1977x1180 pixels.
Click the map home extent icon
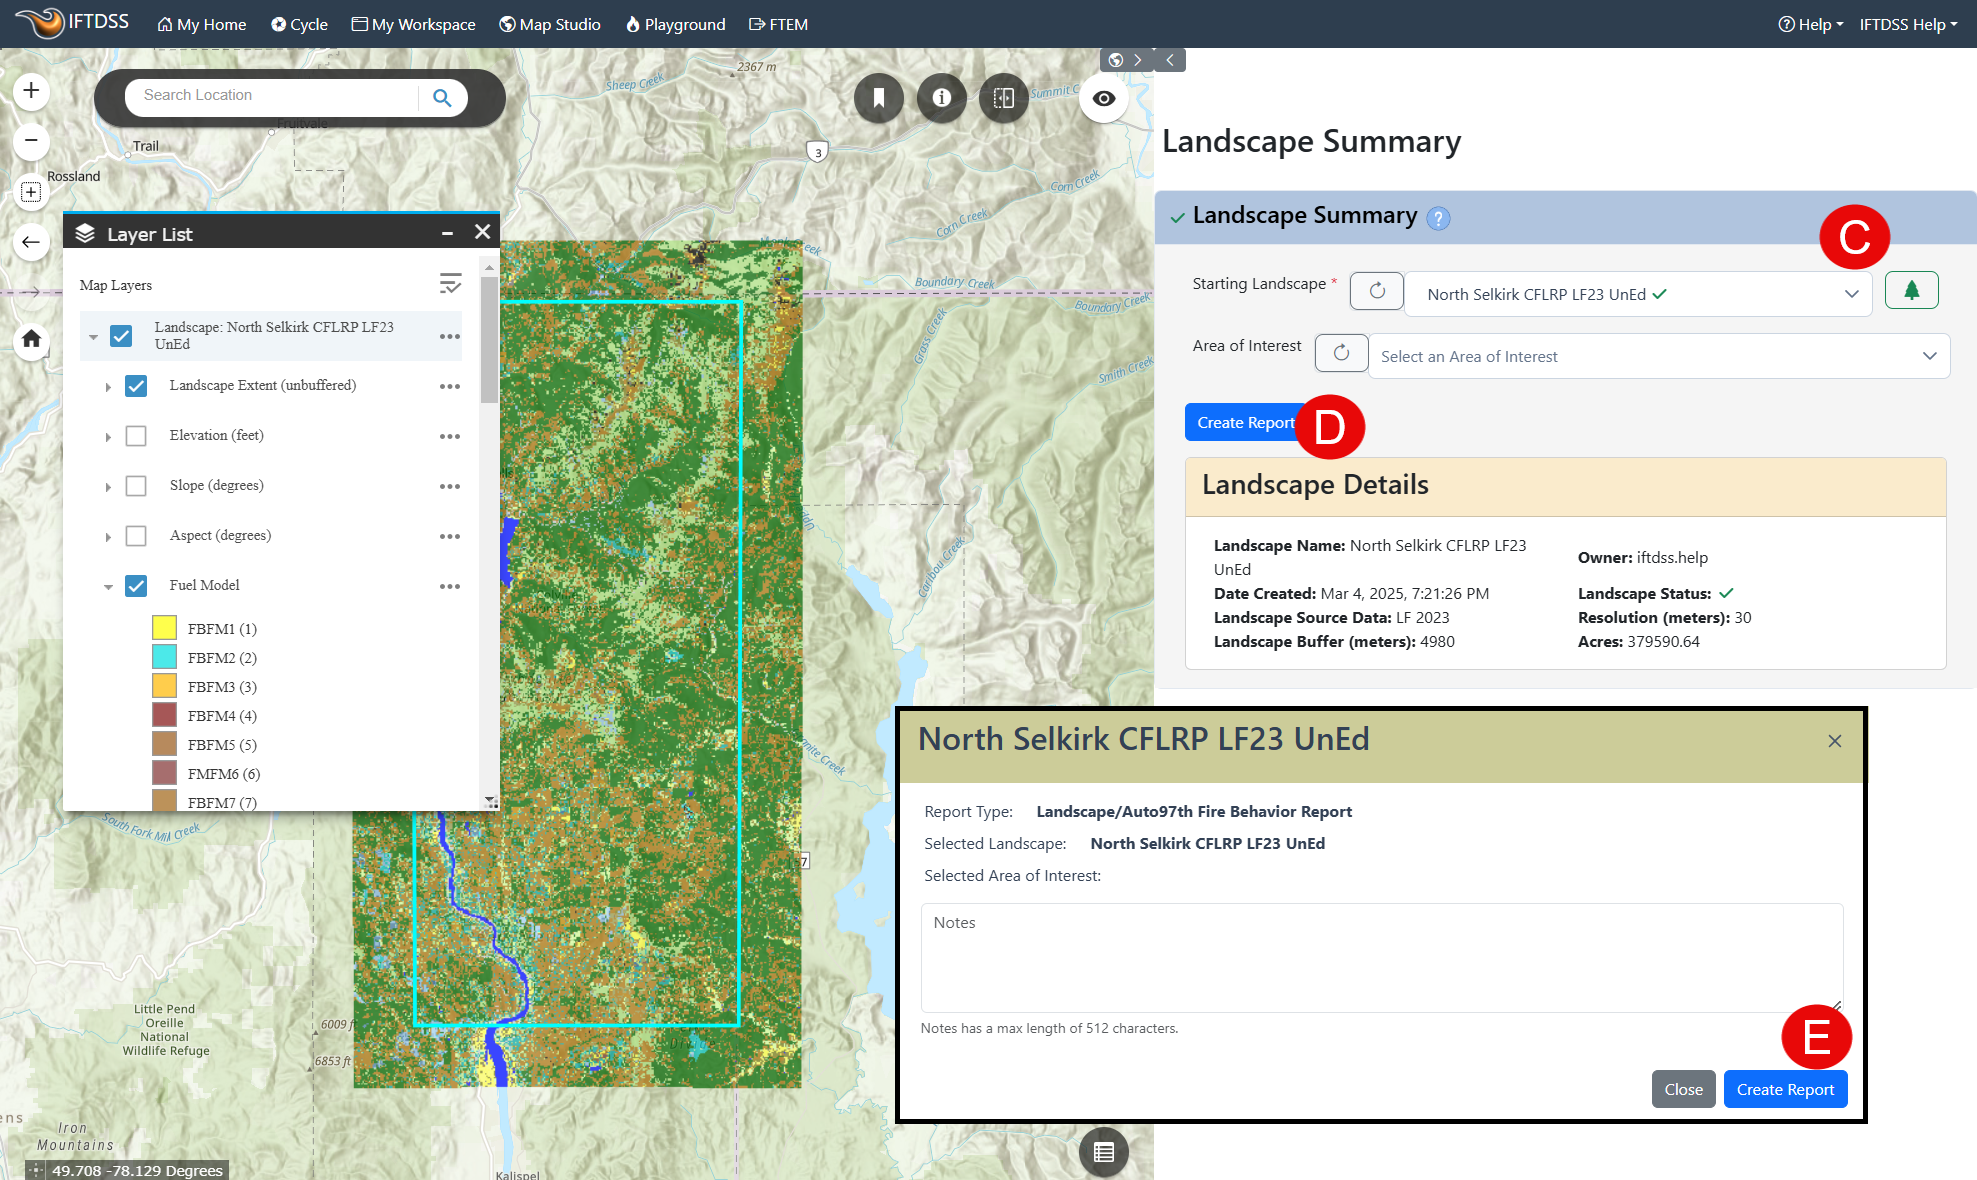tap(31, 340)
